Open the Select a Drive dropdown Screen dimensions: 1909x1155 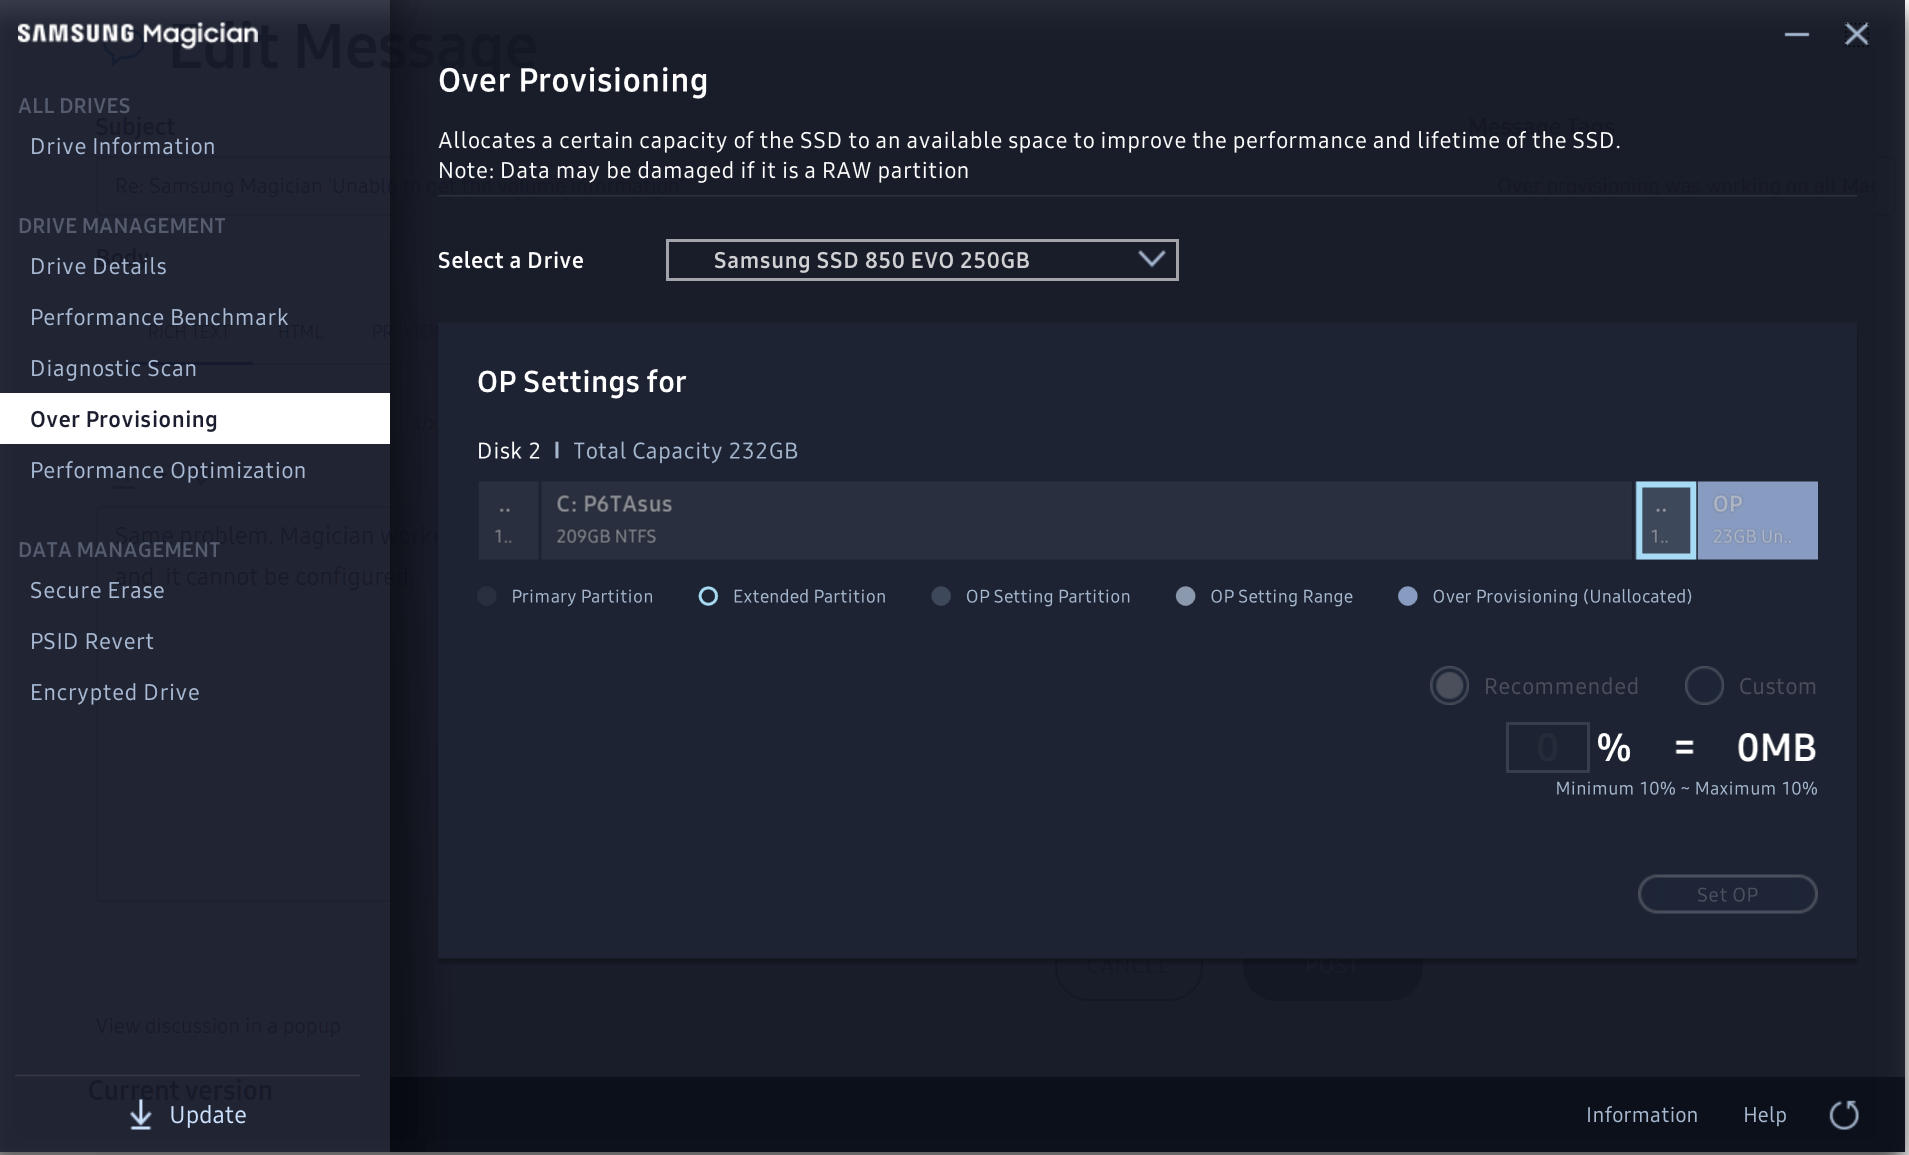coord(920,260)
